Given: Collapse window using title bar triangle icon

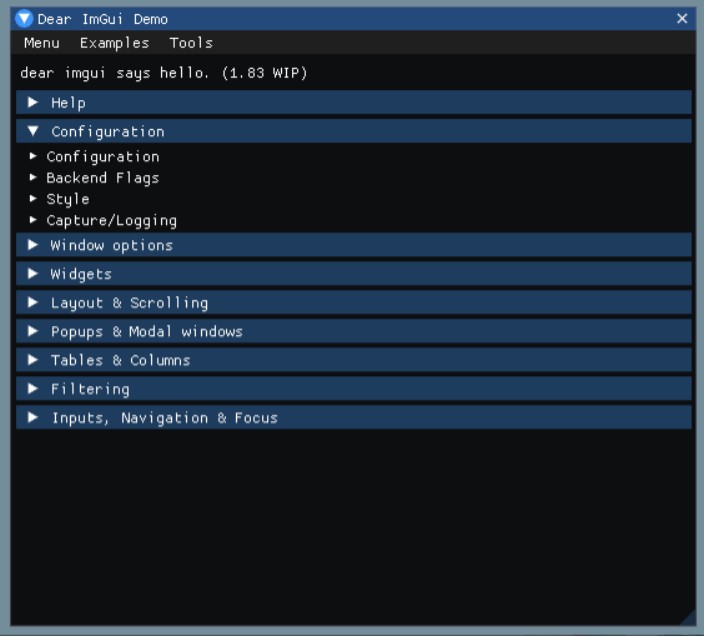Looking at the screenshot, I should coord(24,19).
